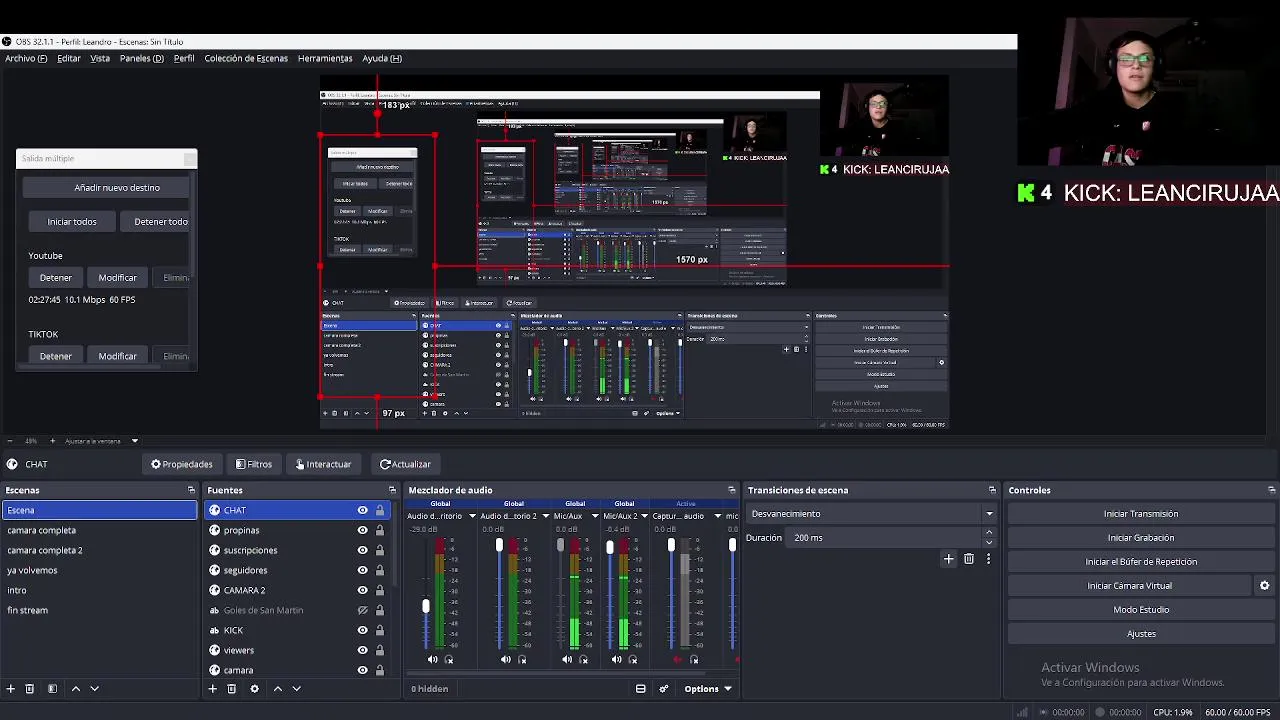Open Captur... audio channel dropdown arrow

point(717,516)
